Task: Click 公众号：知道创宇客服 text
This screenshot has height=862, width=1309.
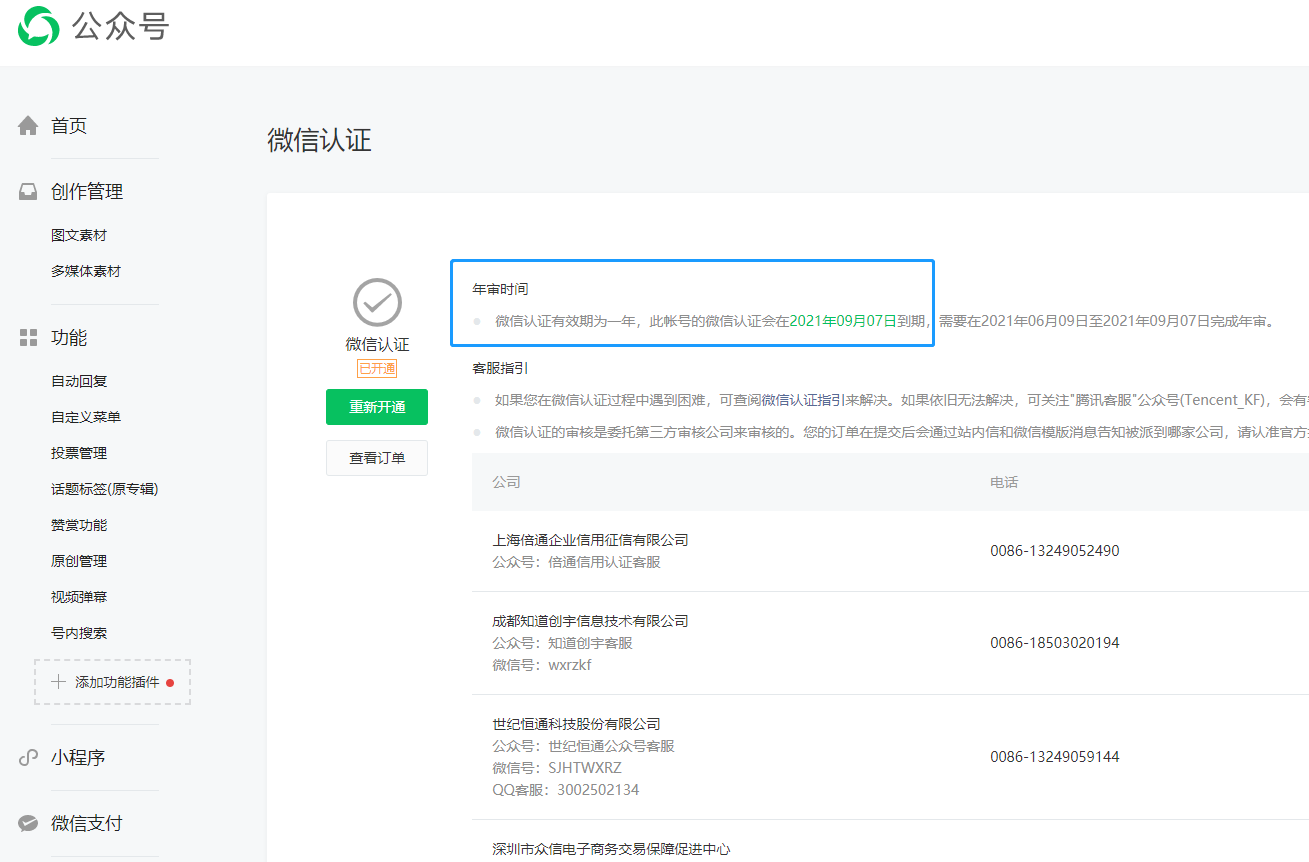Action: click(x=562, y=643)
